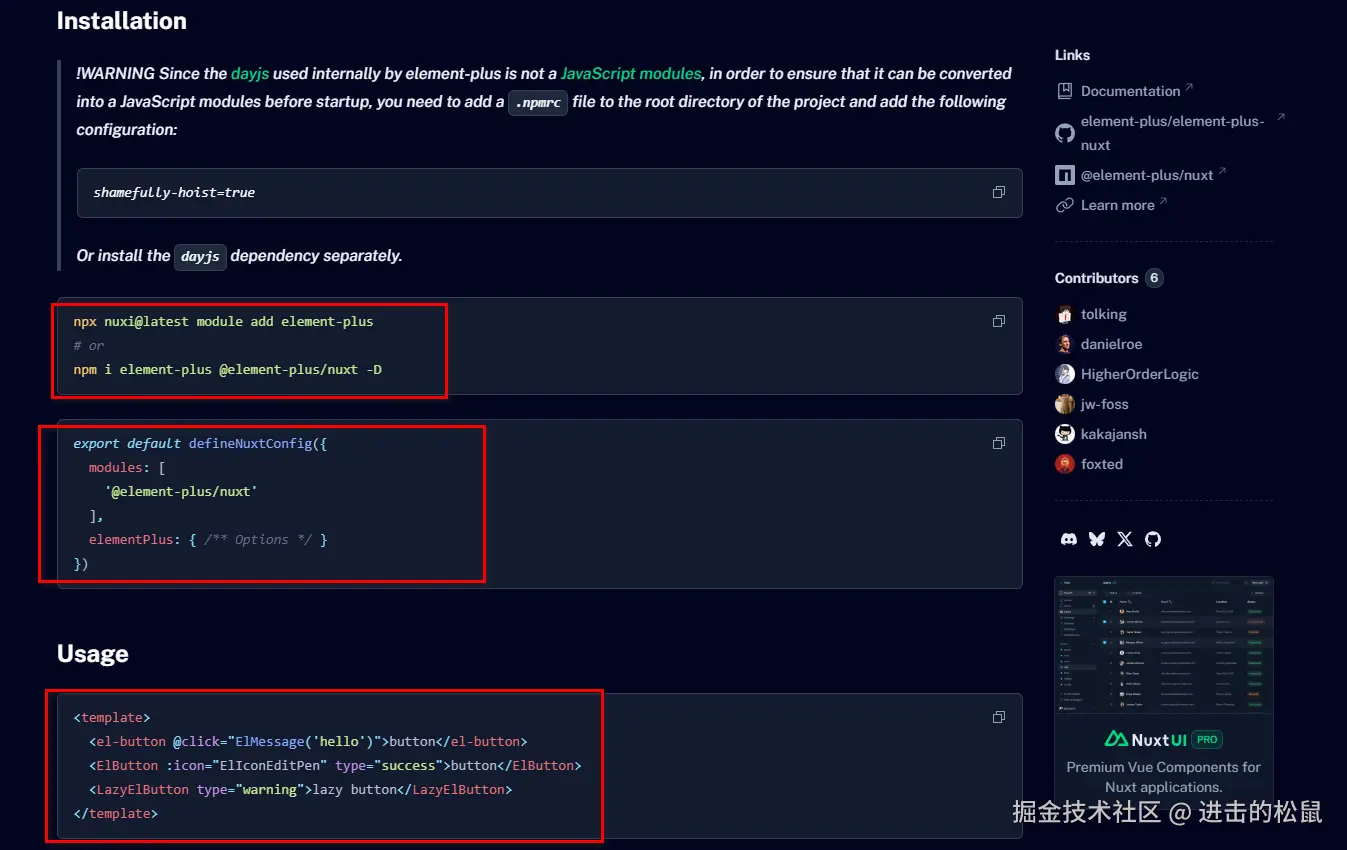Click the Contributors count badge 6
This screenshot has width=1347, height=850.
[1154, 278]
